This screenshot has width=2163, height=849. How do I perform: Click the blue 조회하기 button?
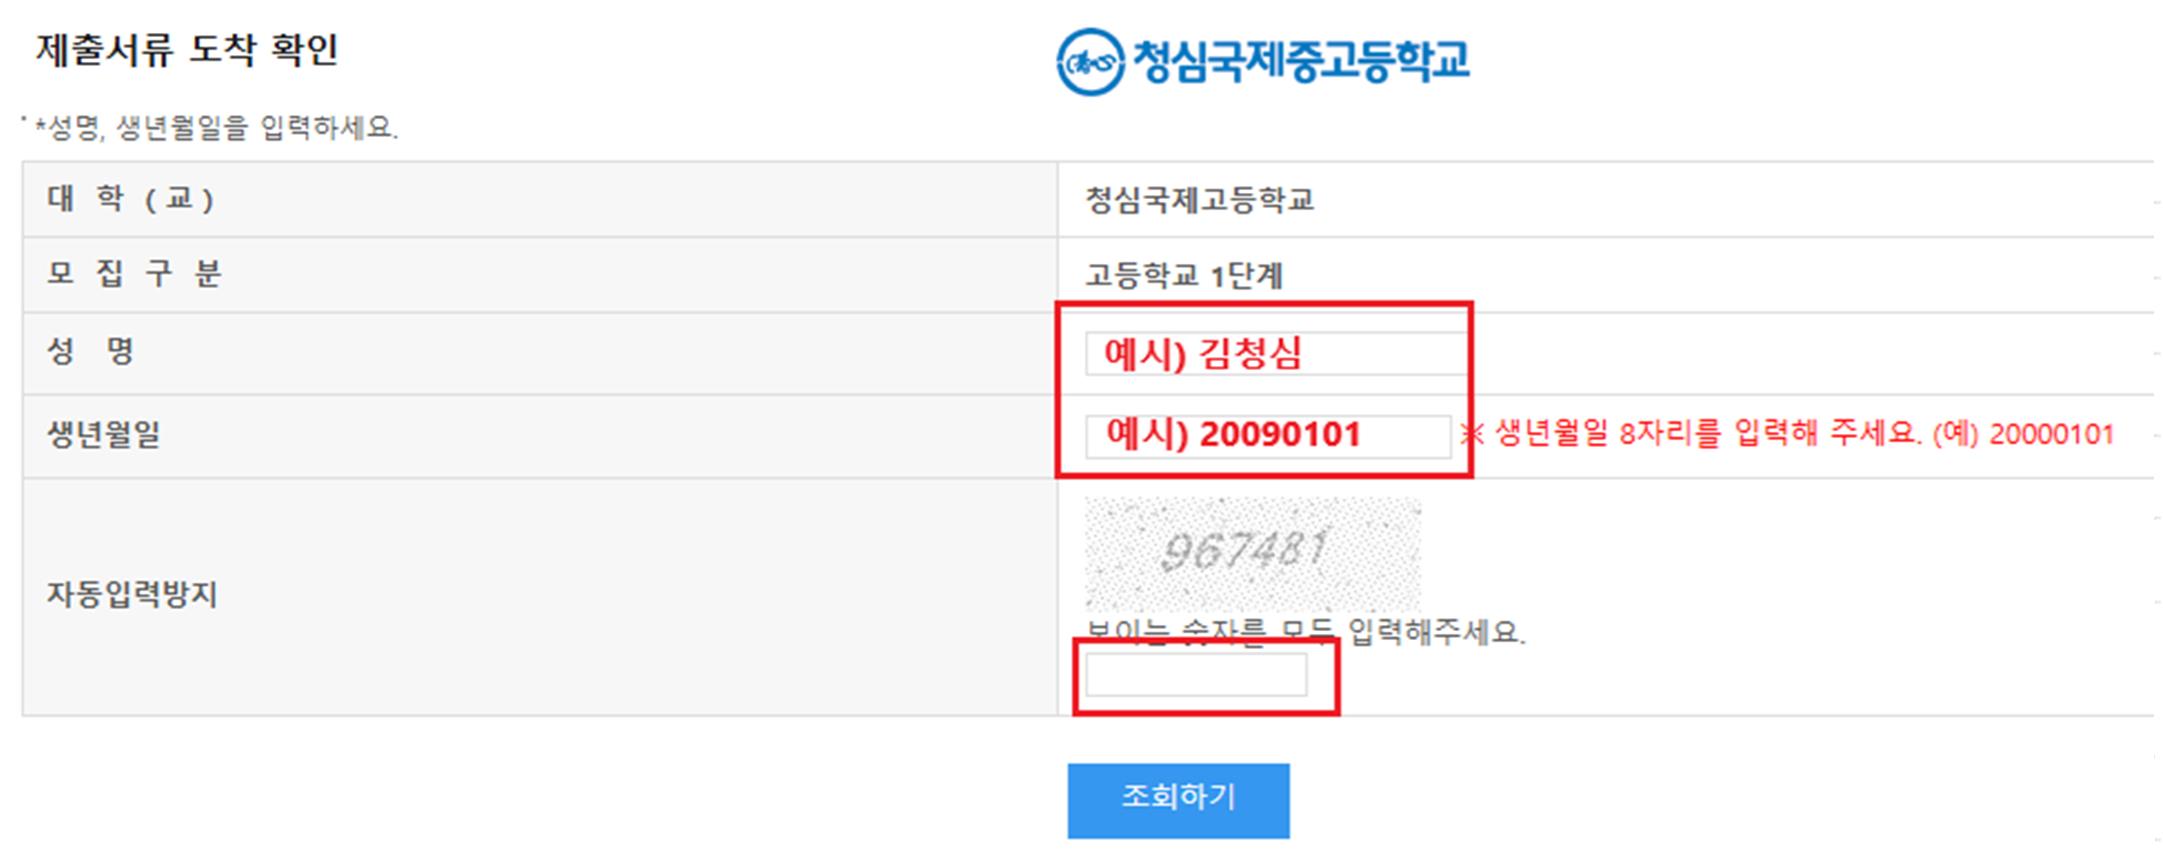click(x=1178, y=800)
